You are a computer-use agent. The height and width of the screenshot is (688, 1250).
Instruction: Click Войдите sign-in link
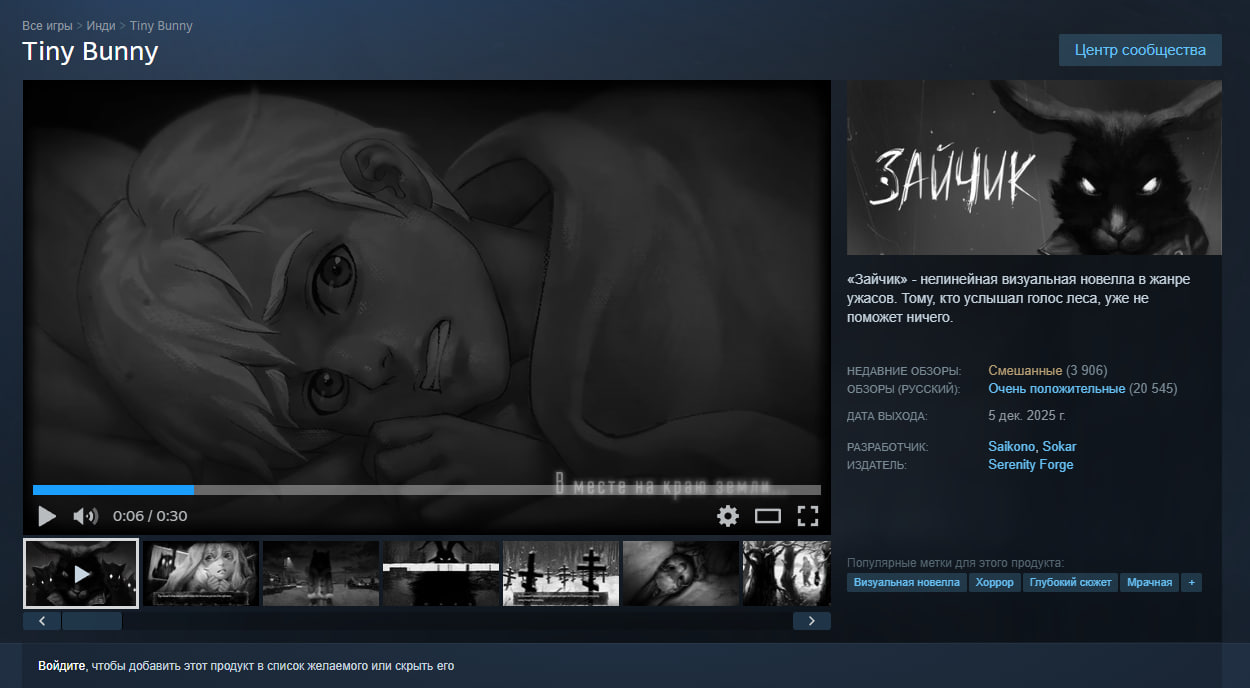[63, 665]
